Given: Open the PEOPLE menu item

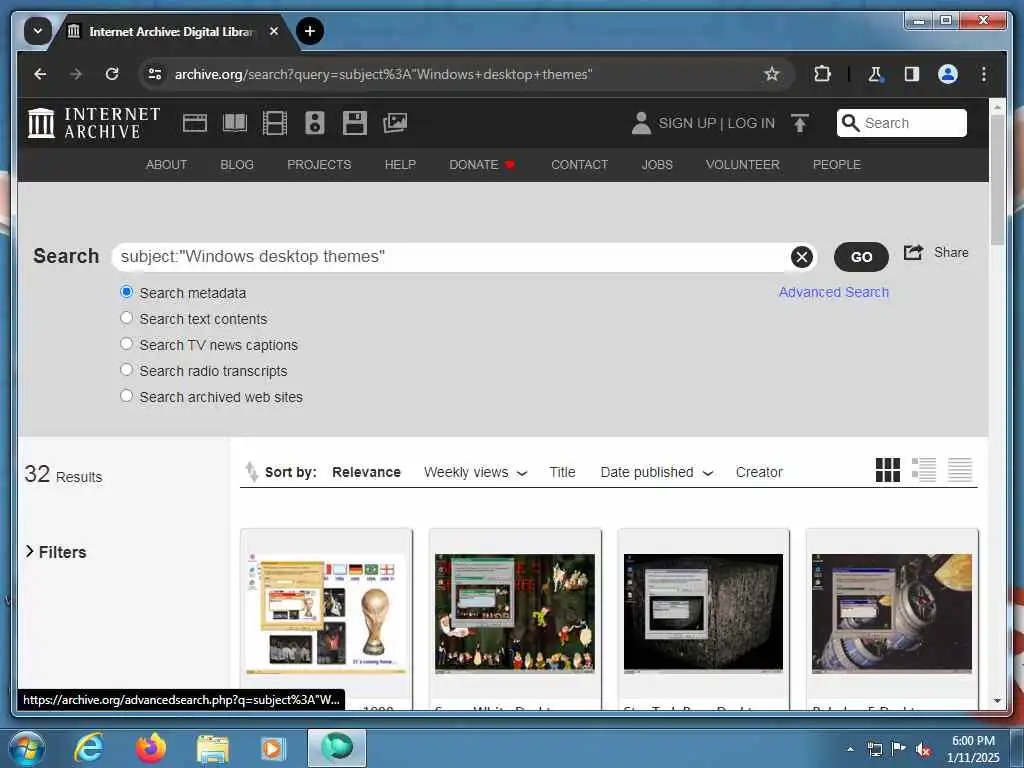Looking at the screenshot, I should pyautogui.click(x=837, y=165).
